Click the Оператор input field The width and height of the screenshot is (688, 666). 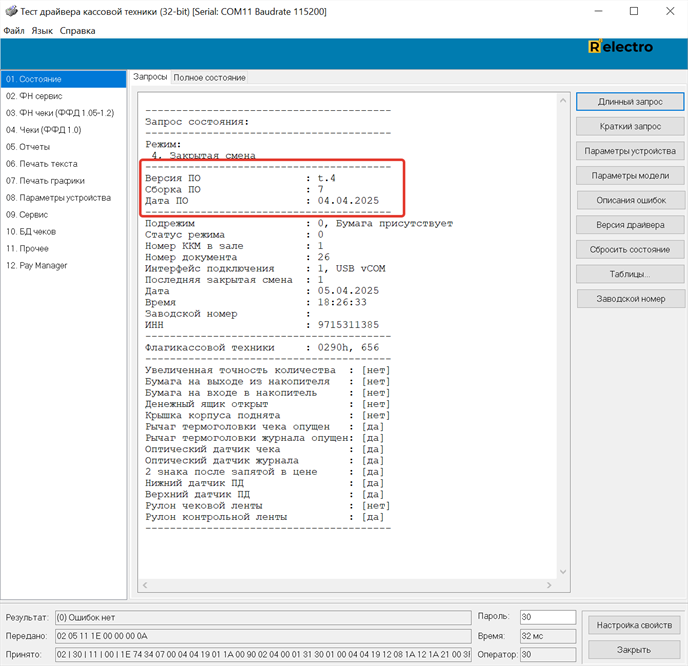click(548, 654)
